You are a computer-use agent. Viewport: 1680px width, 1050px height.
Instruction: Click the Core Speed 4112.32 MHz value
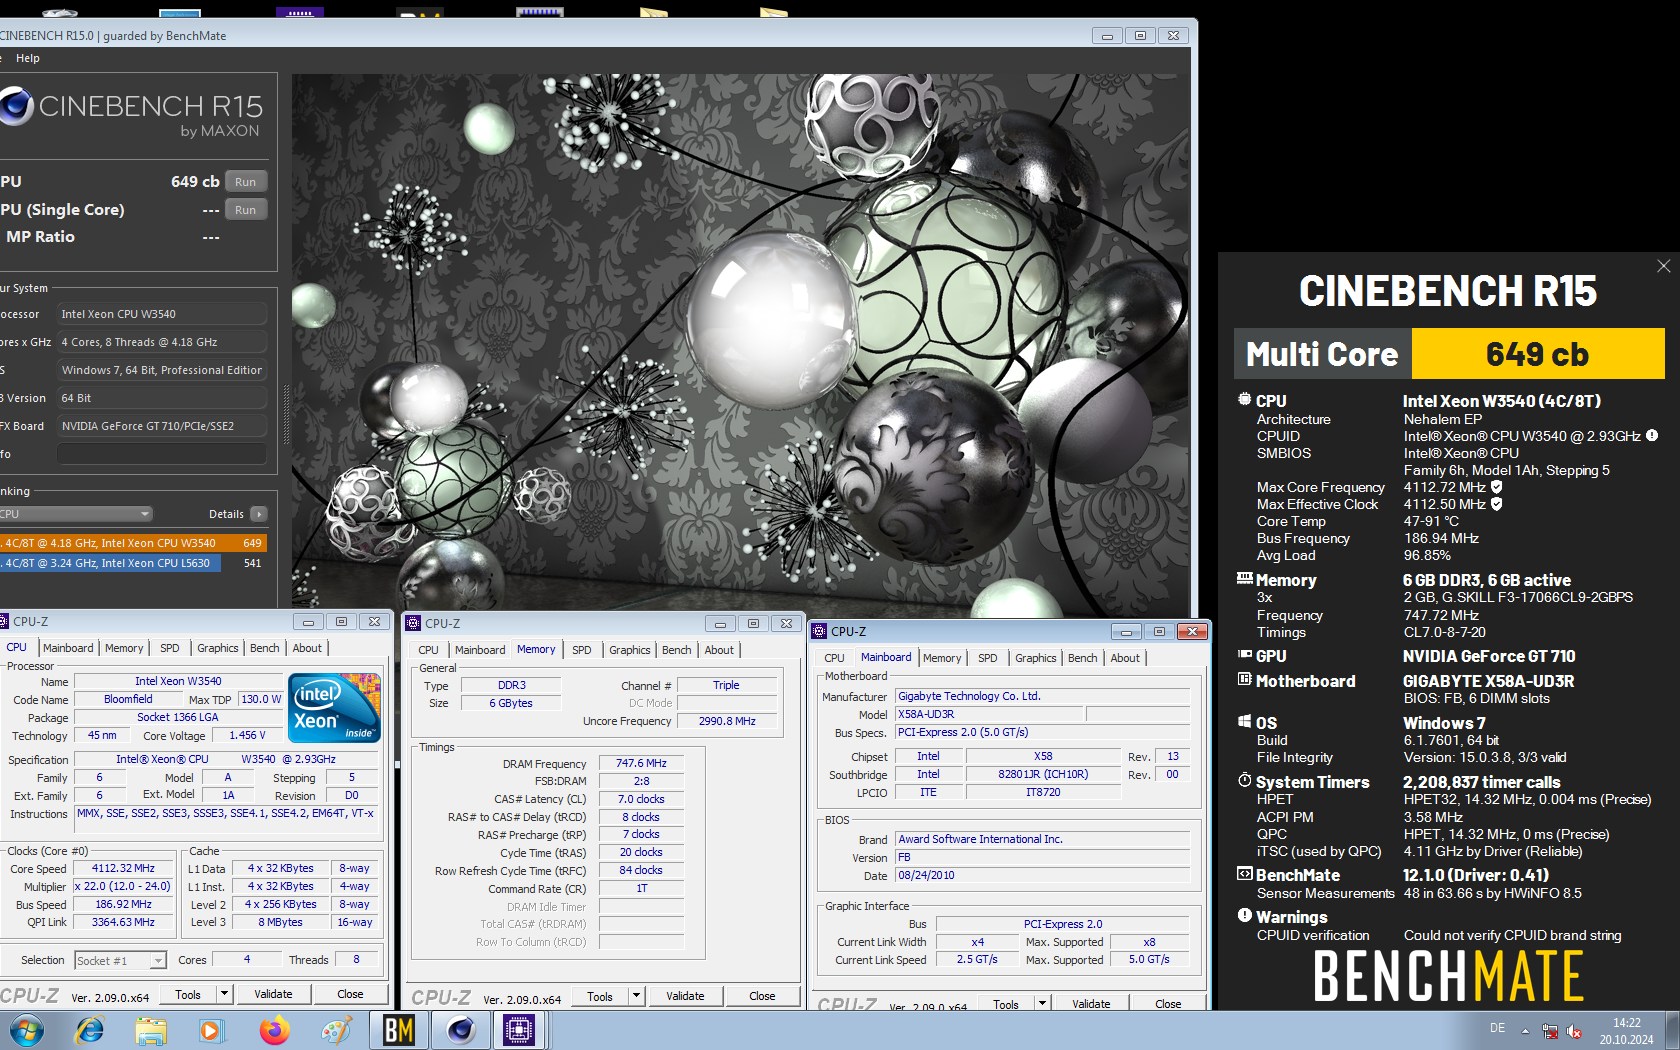click(x=124, y=868)
